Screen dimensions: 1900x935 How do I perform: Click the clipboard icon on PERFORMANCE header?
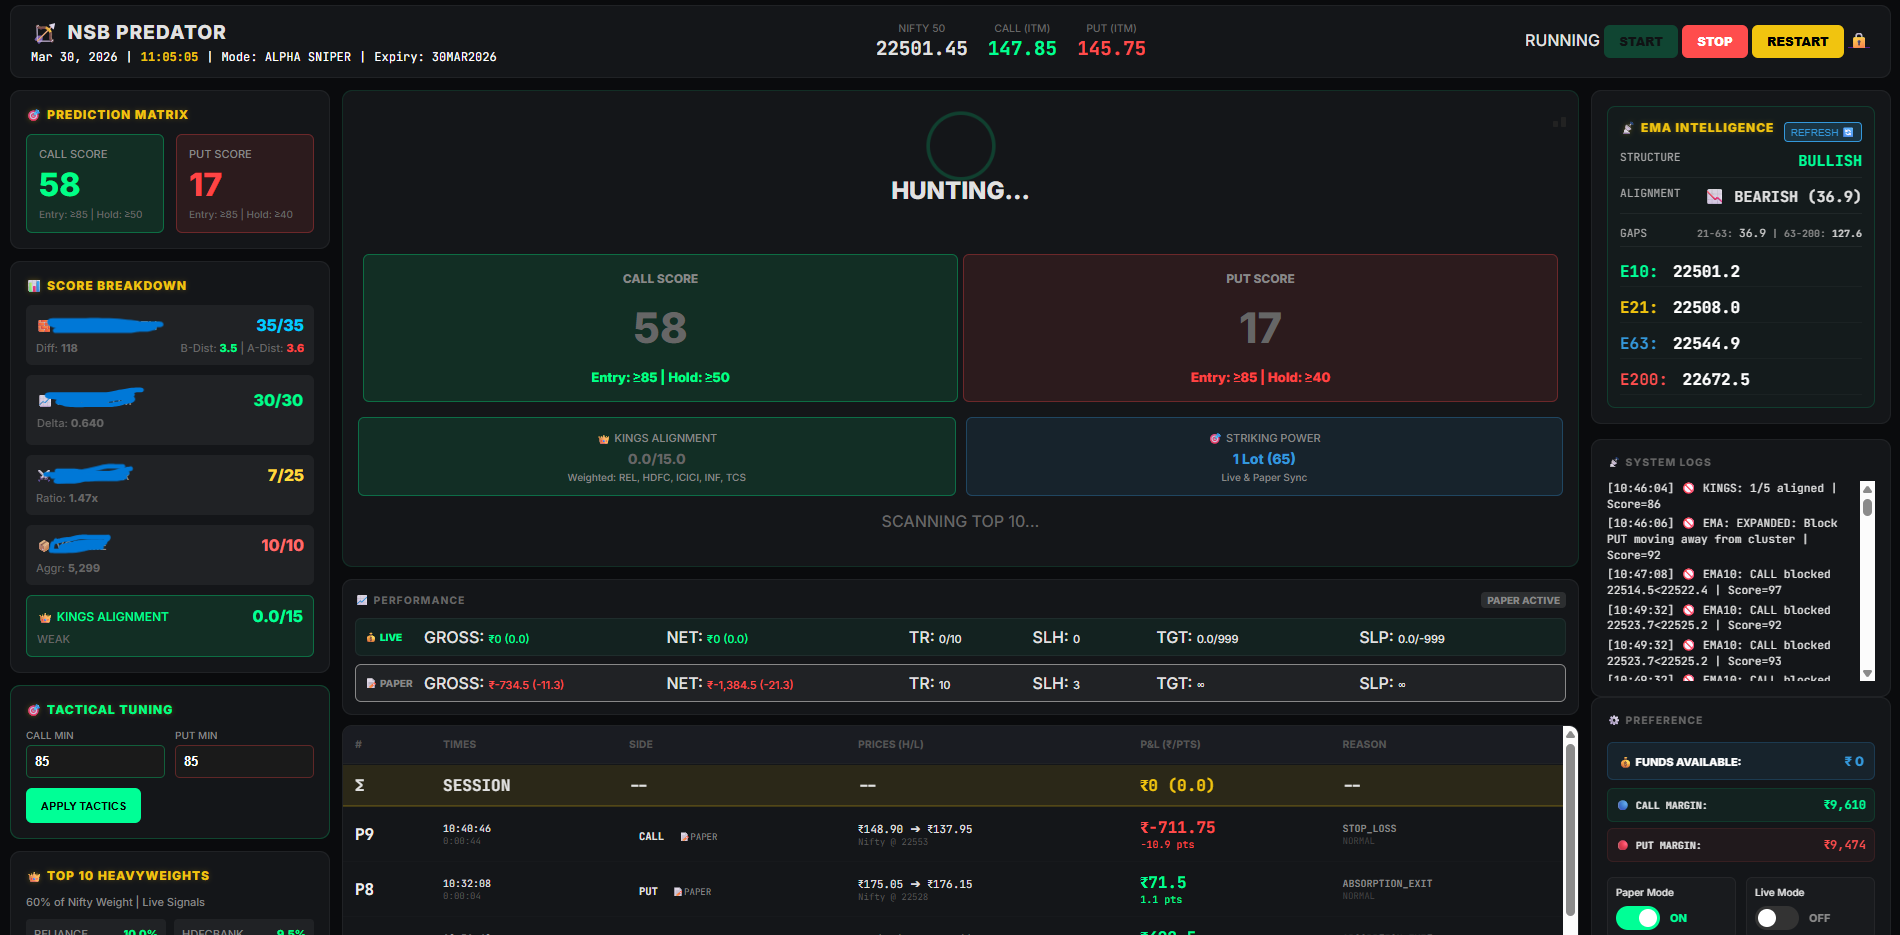tap(362, 600)
